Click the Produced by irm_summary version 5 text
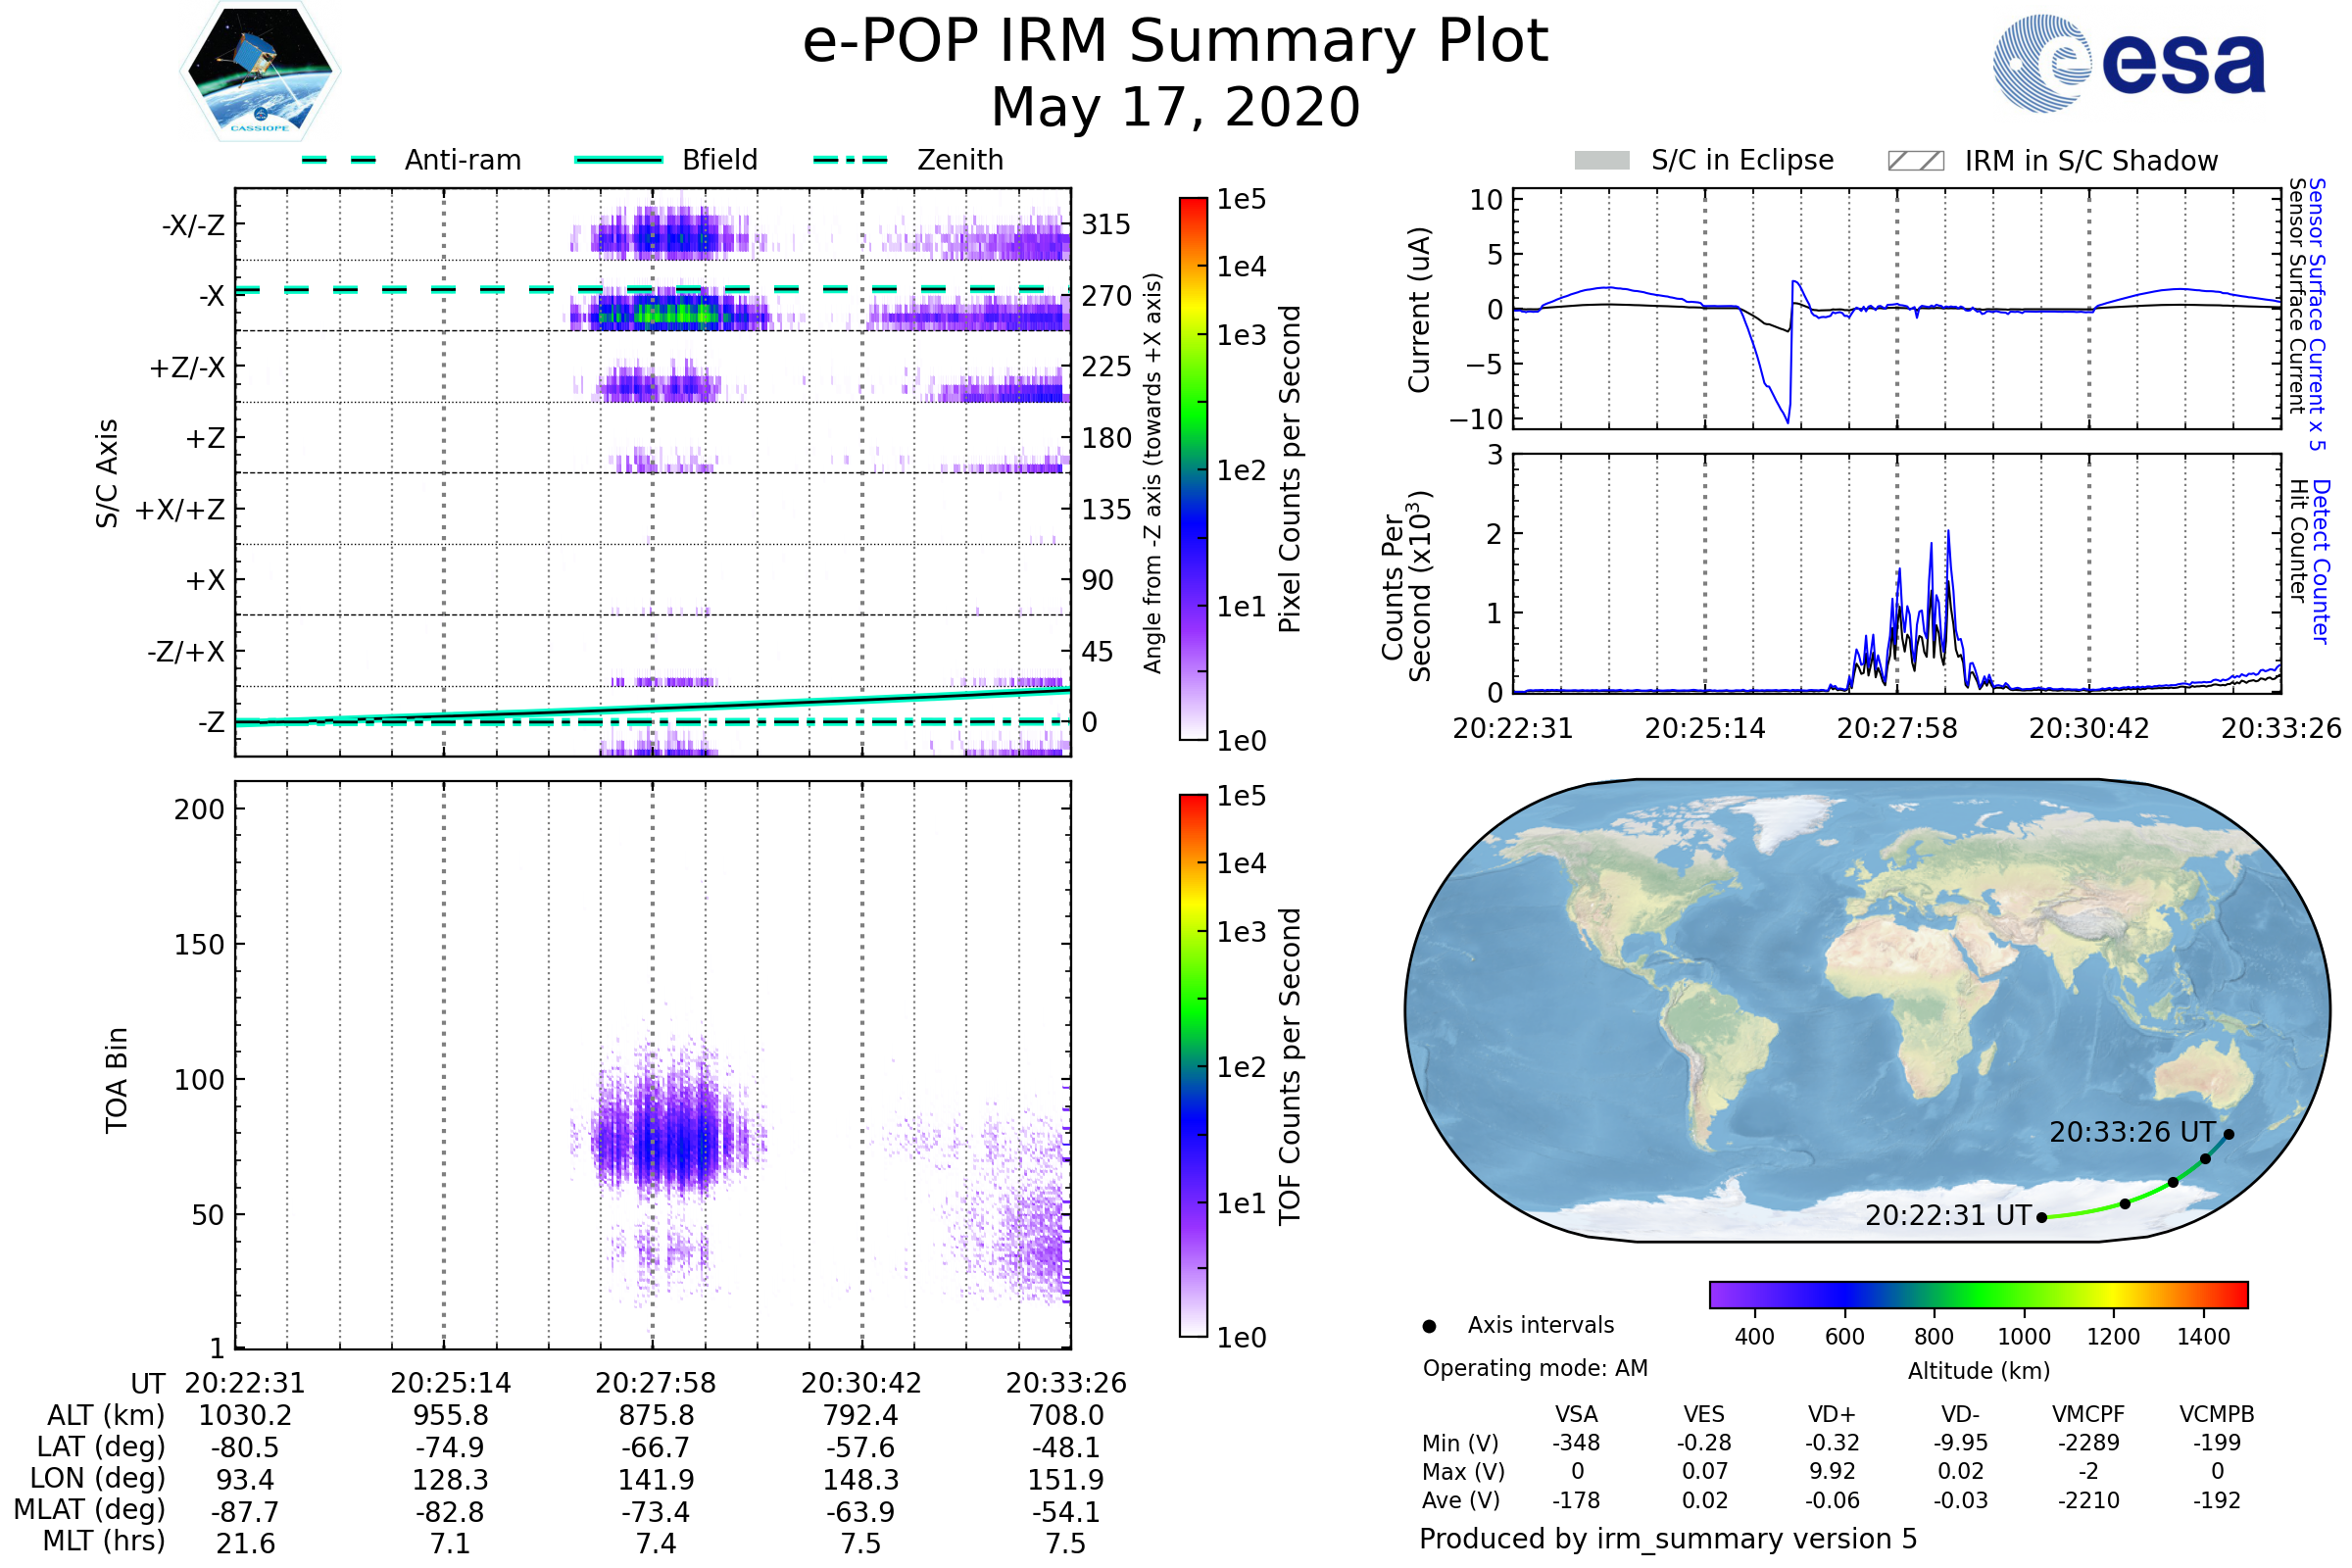This screenshot has width=2352, height=1568. click(1667, 1539)
